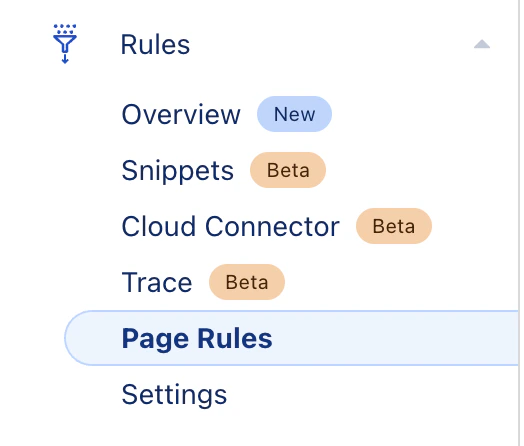This screenshot has height=446, width=524.
Task: Click the Beta badge beside Trace
Action: coord(247,282)
